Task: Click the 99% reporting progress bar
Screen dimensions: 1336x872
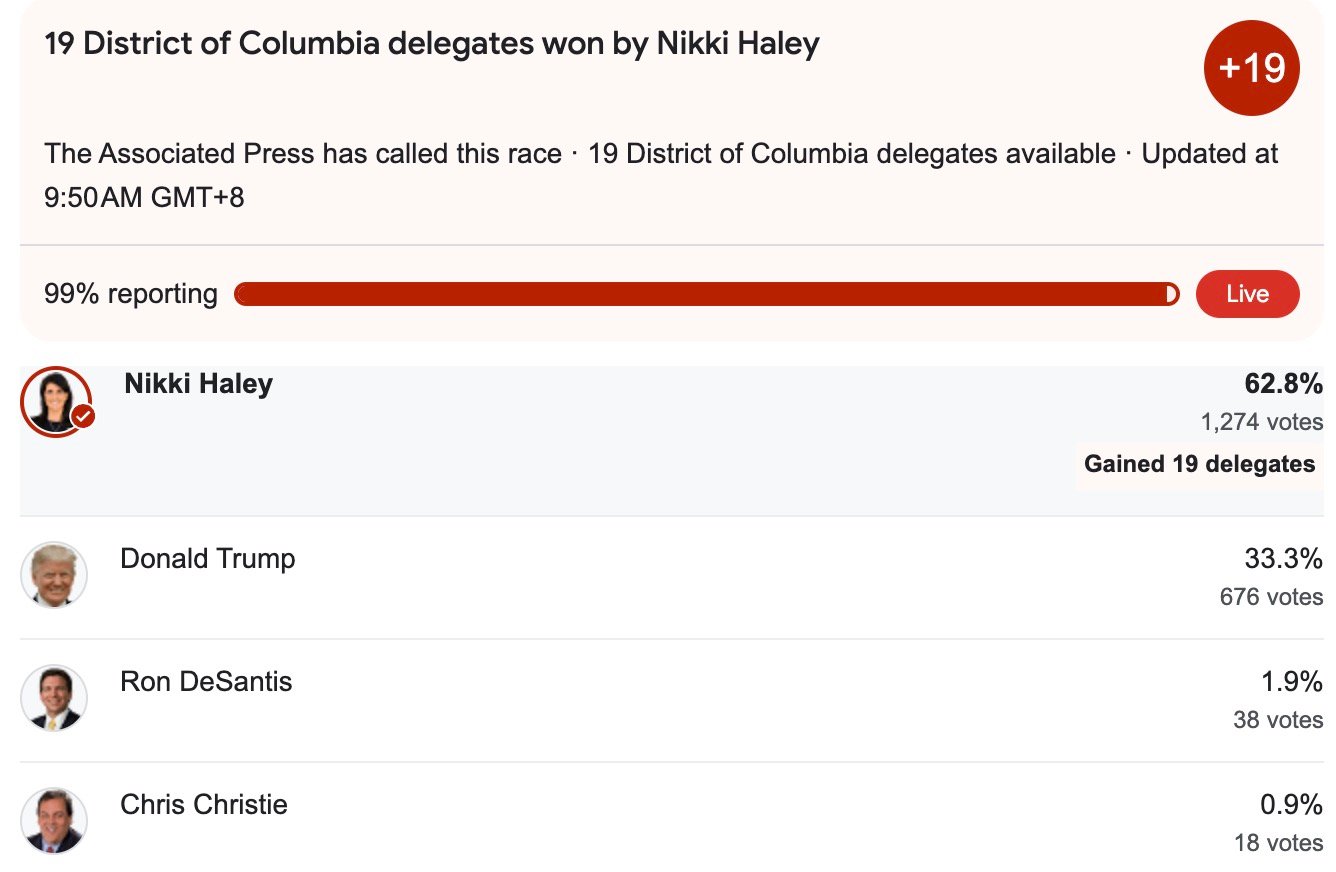Action: click(x=706, y=294)
